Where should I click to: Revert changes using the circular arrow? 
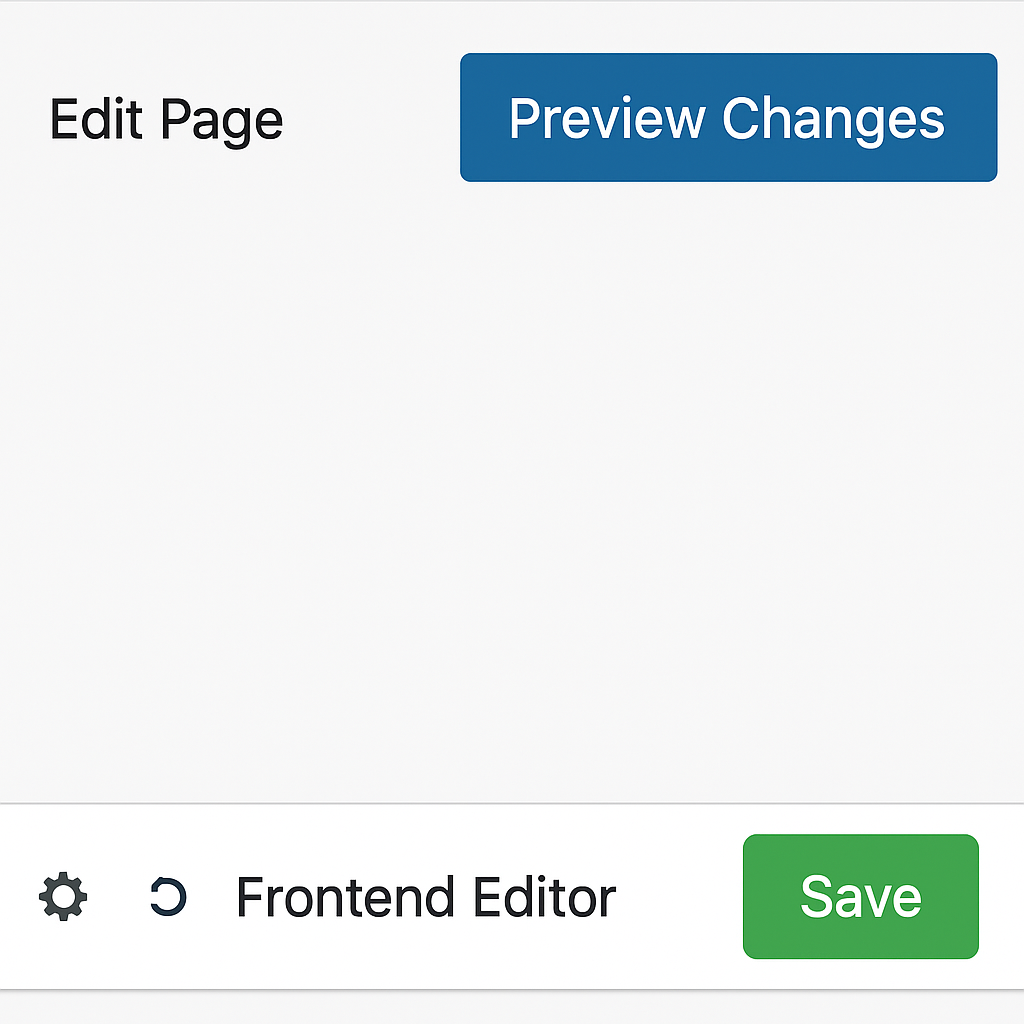pos(168,897)
